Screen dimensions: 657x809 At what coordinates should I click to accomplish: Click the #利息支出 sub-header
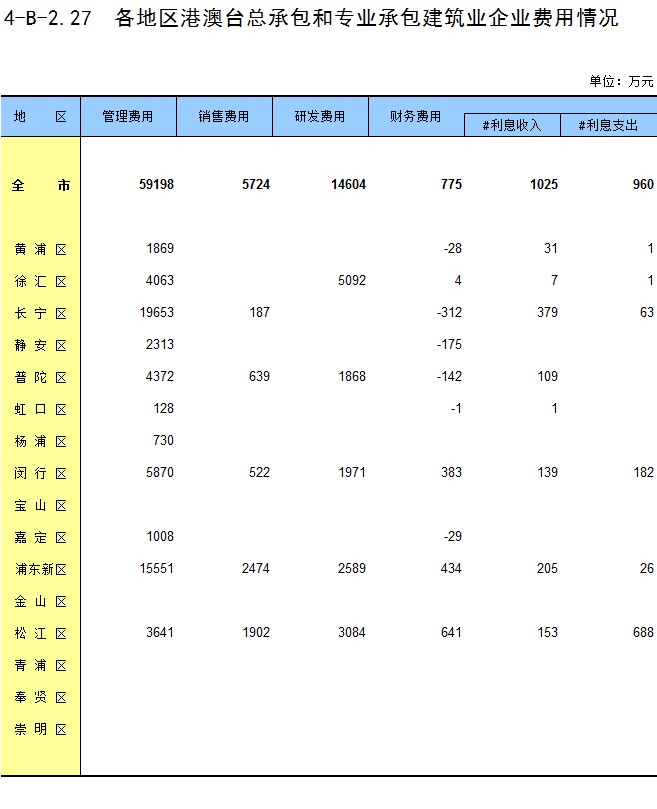(608, 125)
